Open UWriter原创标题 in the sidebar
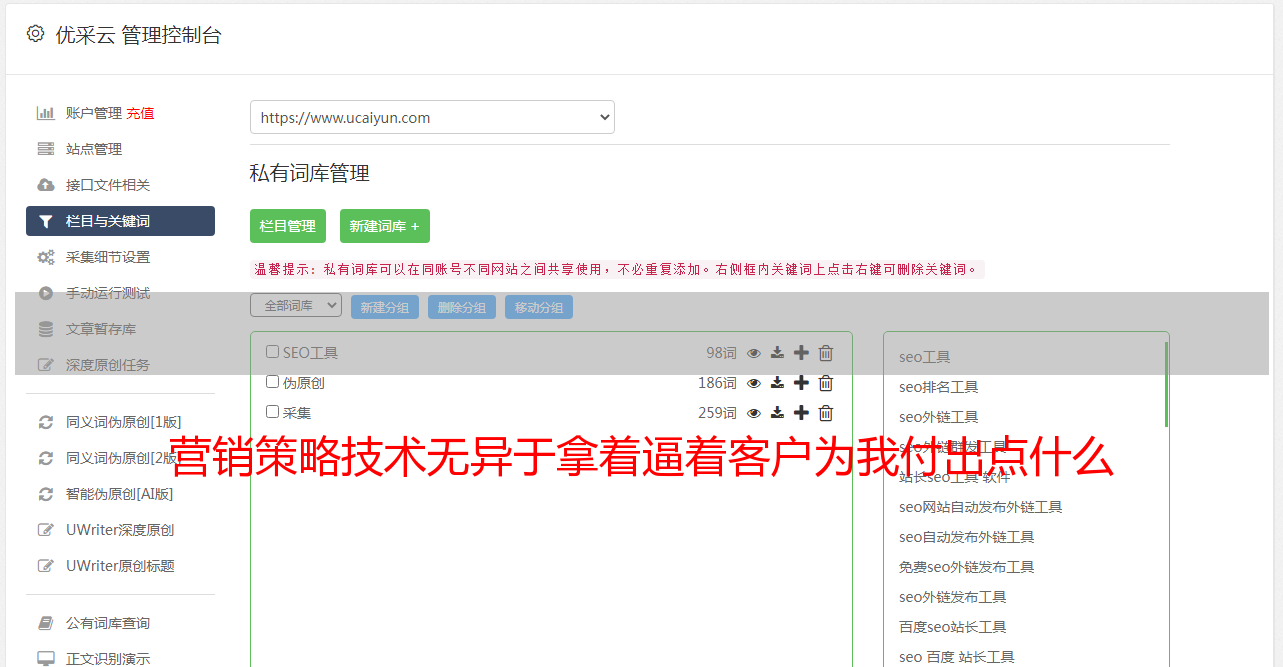Image resolution: width=1283 pixels, height=667 pixels. coord(120,566)
